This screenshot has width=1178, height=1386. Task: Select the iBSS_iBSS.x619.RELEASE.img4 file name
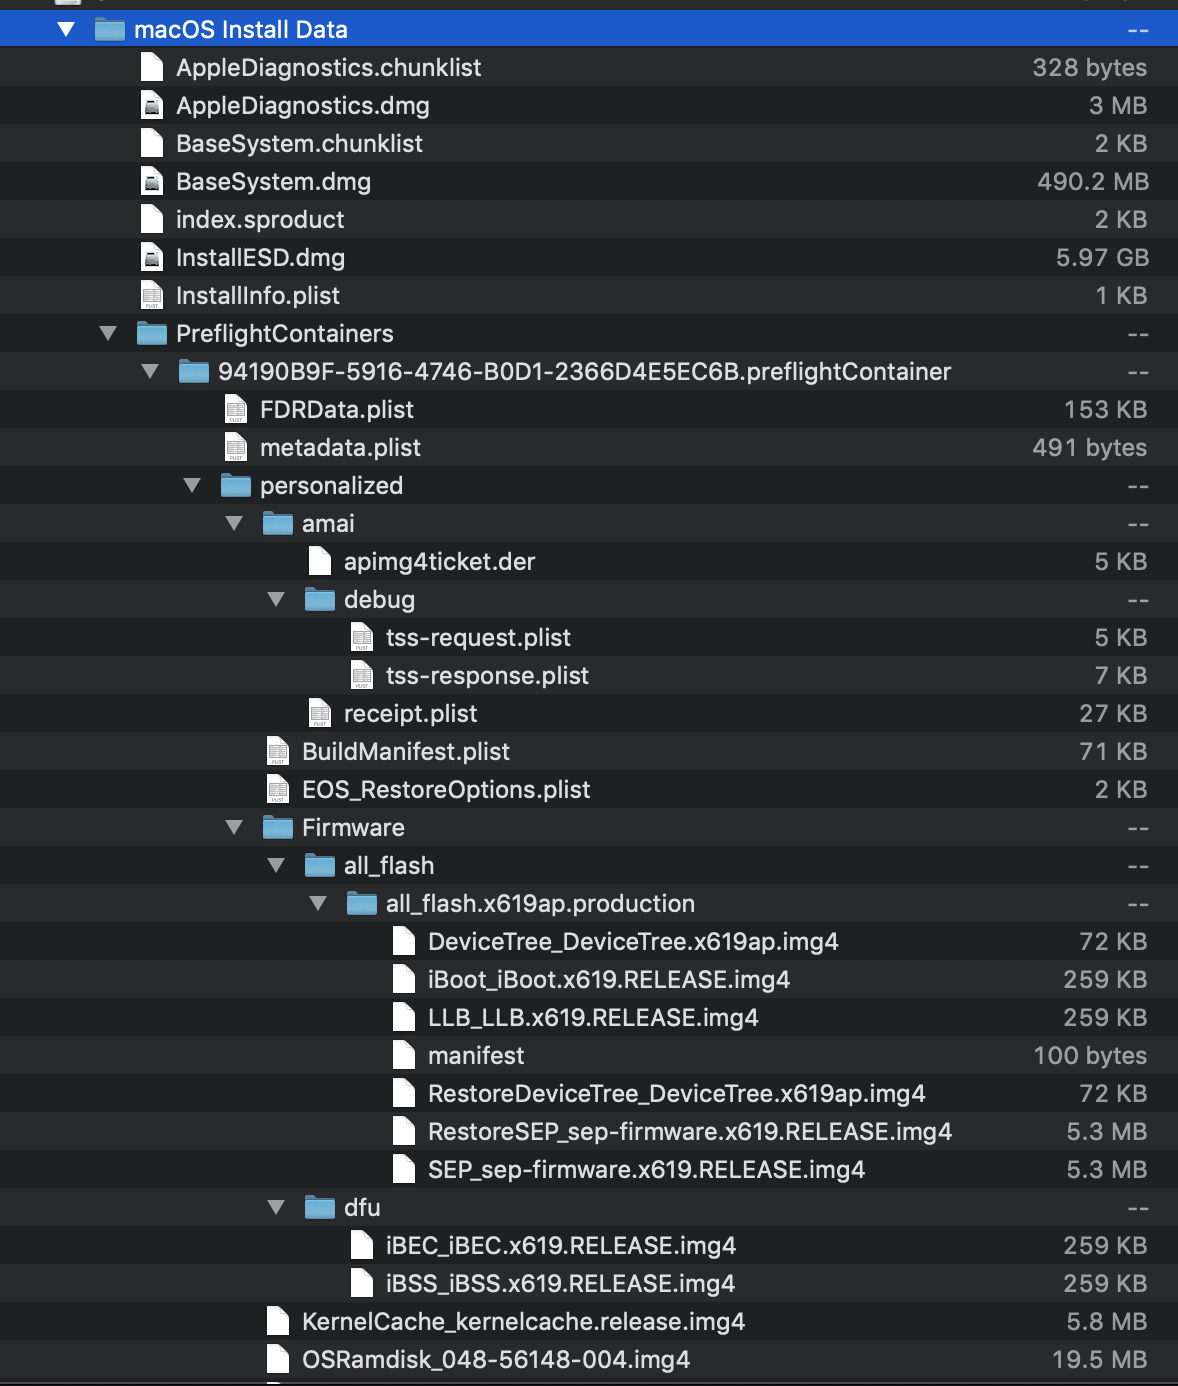pyautogui.click(x=560, y=1284)
